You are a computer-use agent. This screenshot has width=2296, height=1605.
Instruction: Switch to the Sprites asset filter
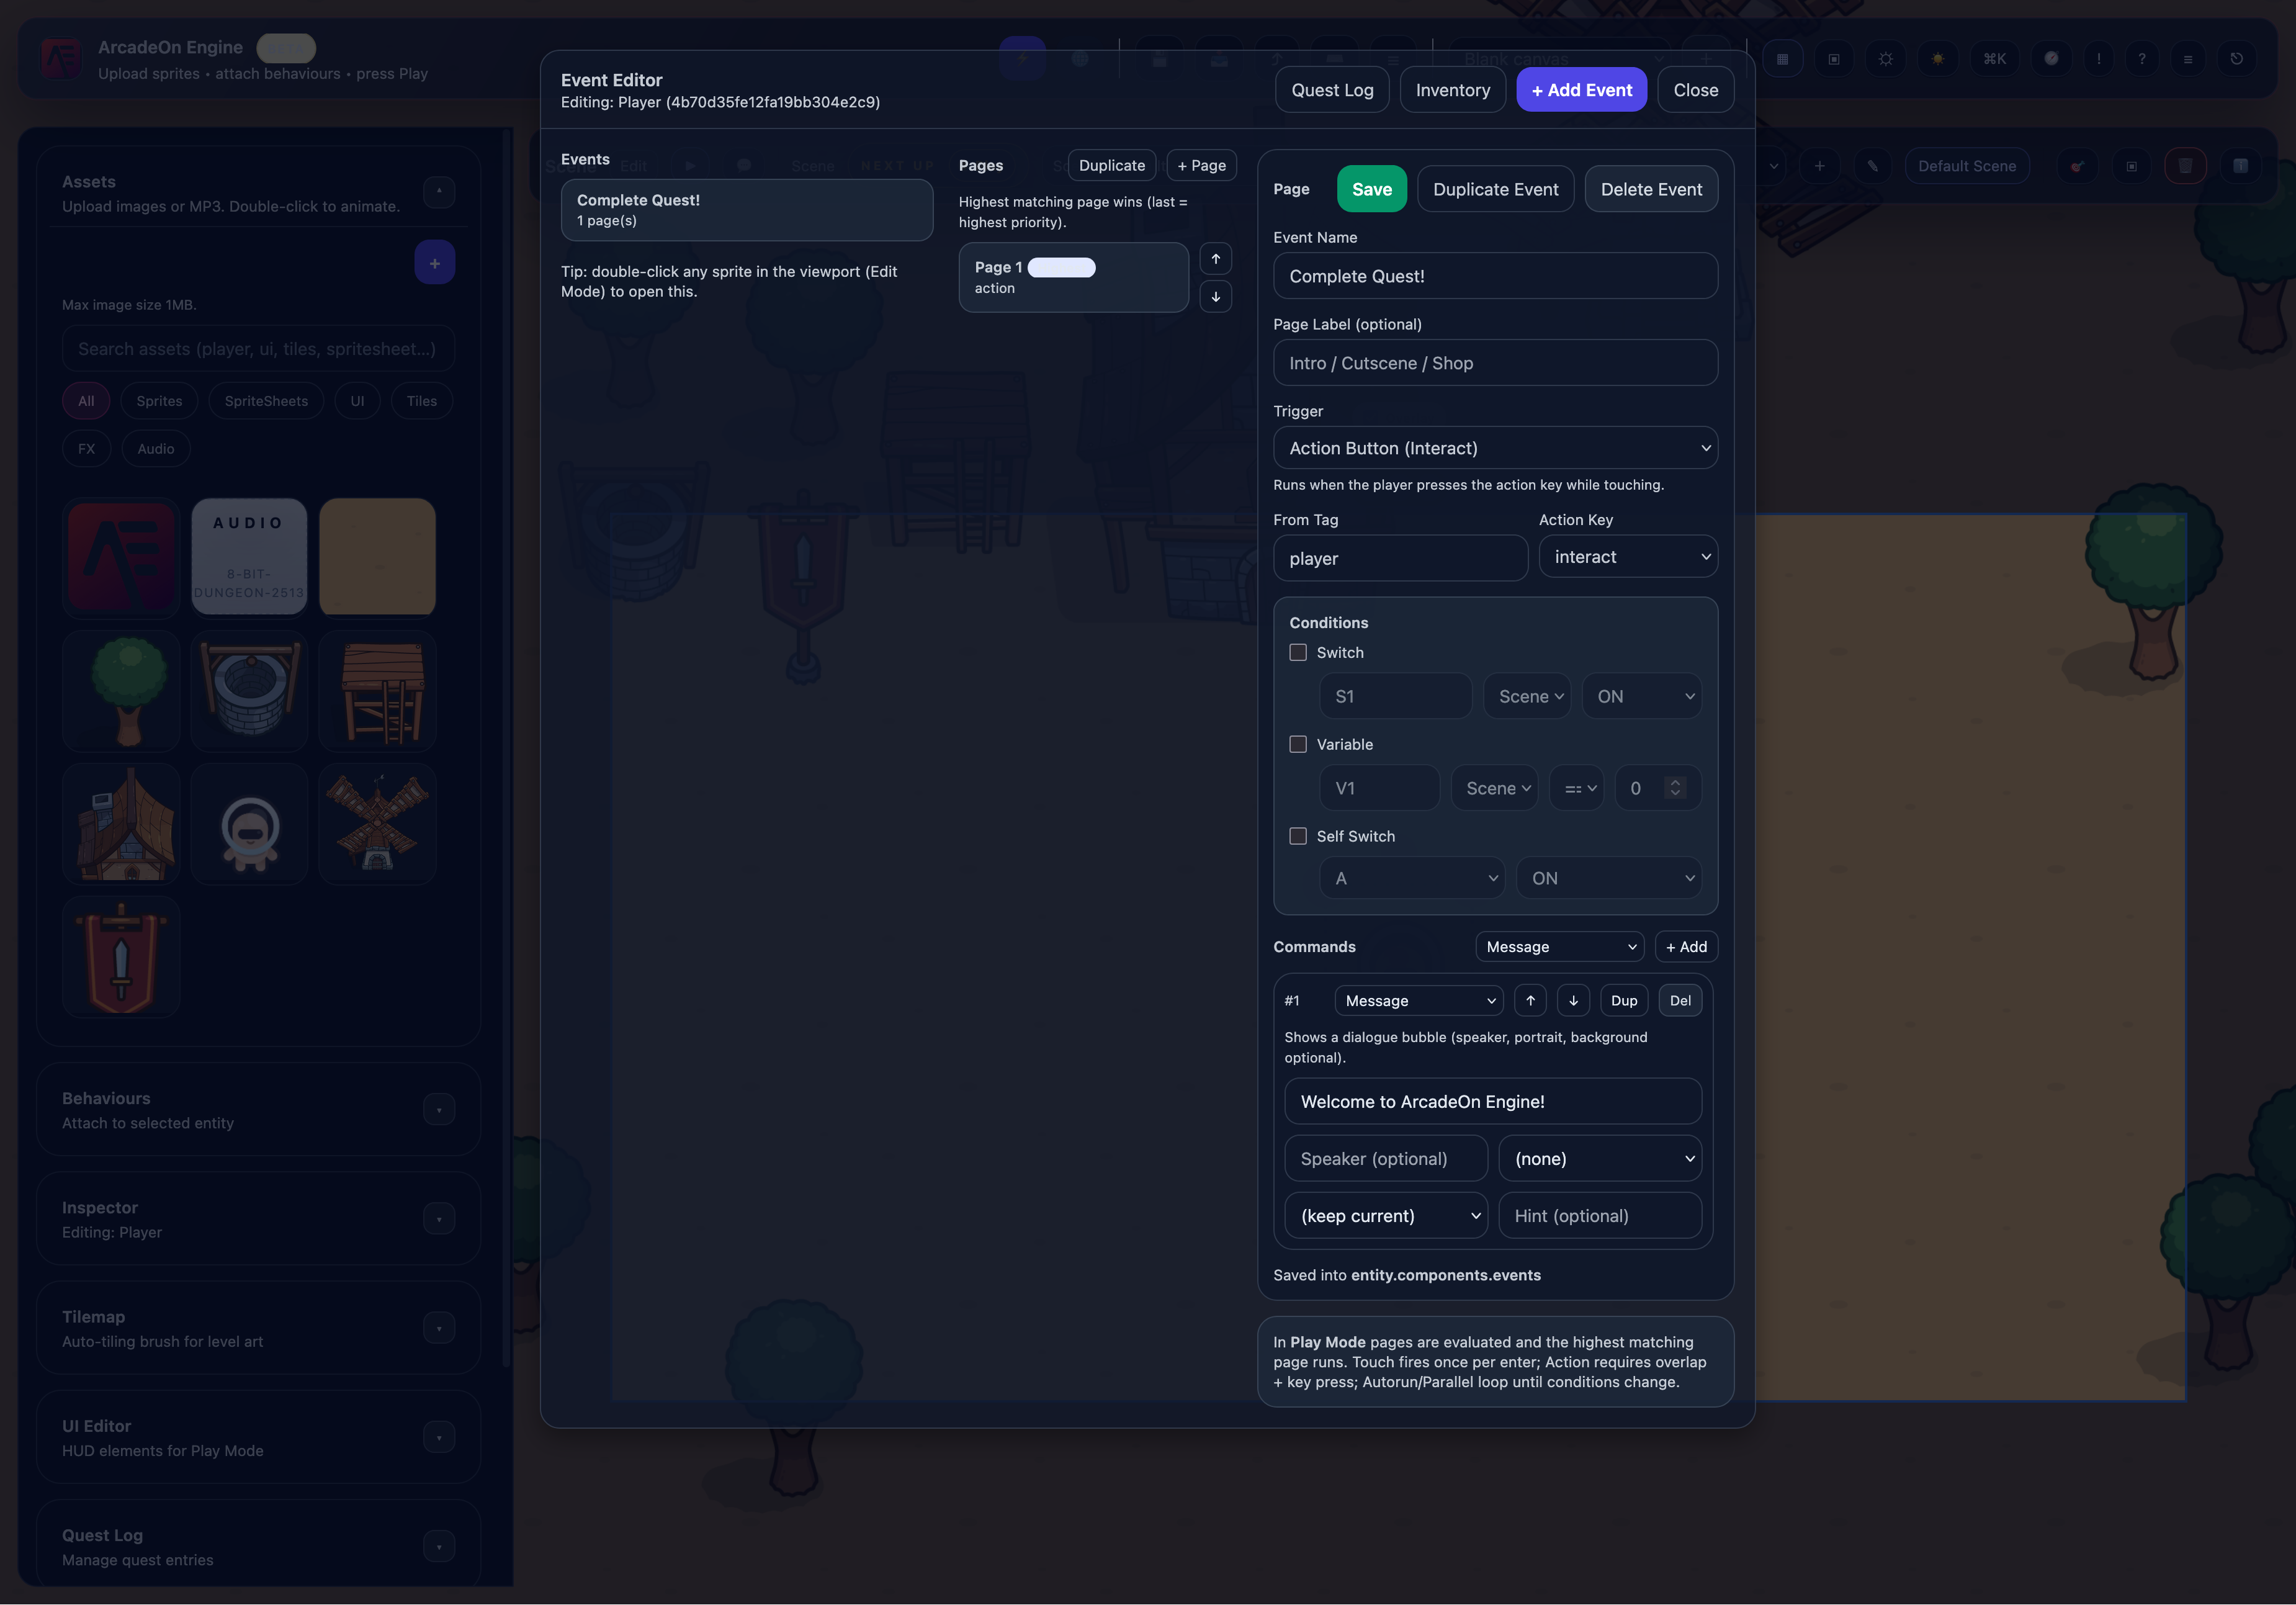tap(158, 400)
